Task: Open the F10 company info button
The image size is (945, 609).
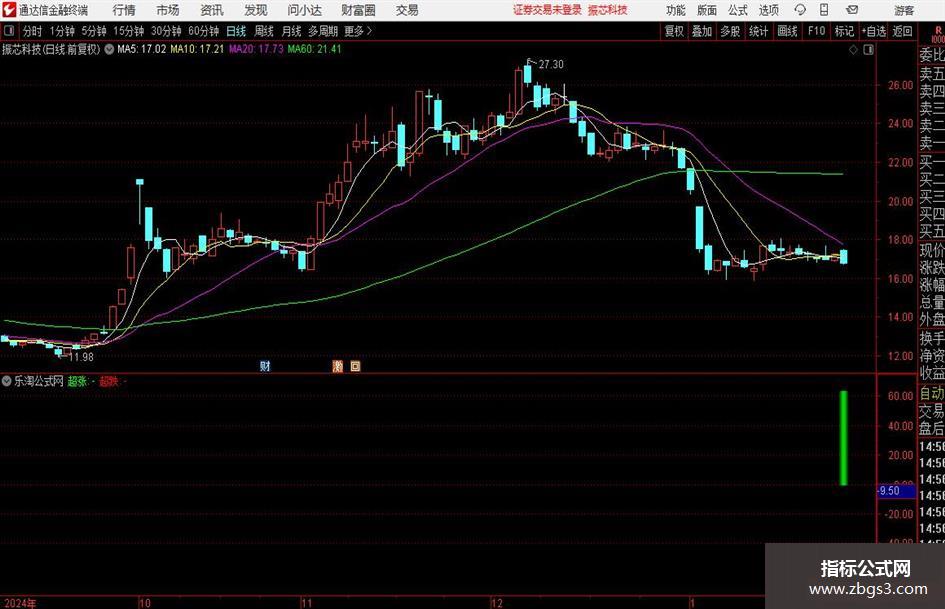Action: (x=816, y=31)
